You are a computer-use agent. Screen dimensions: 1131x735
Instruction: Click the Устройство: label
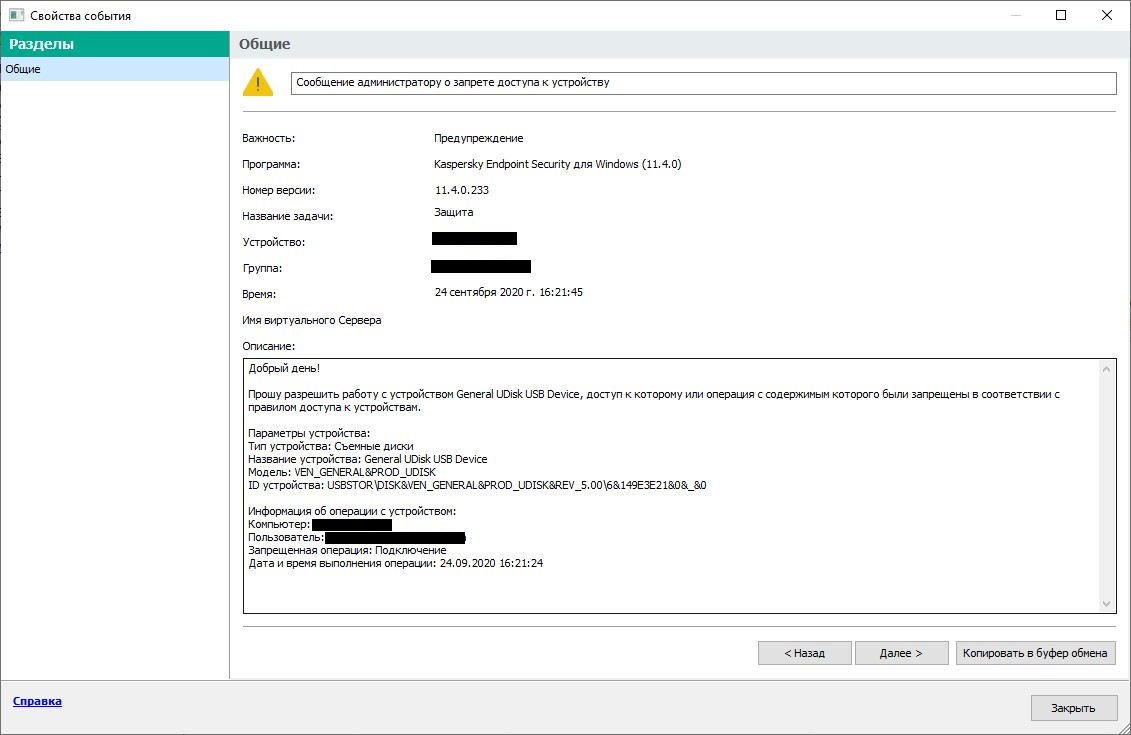pos(274,242)
